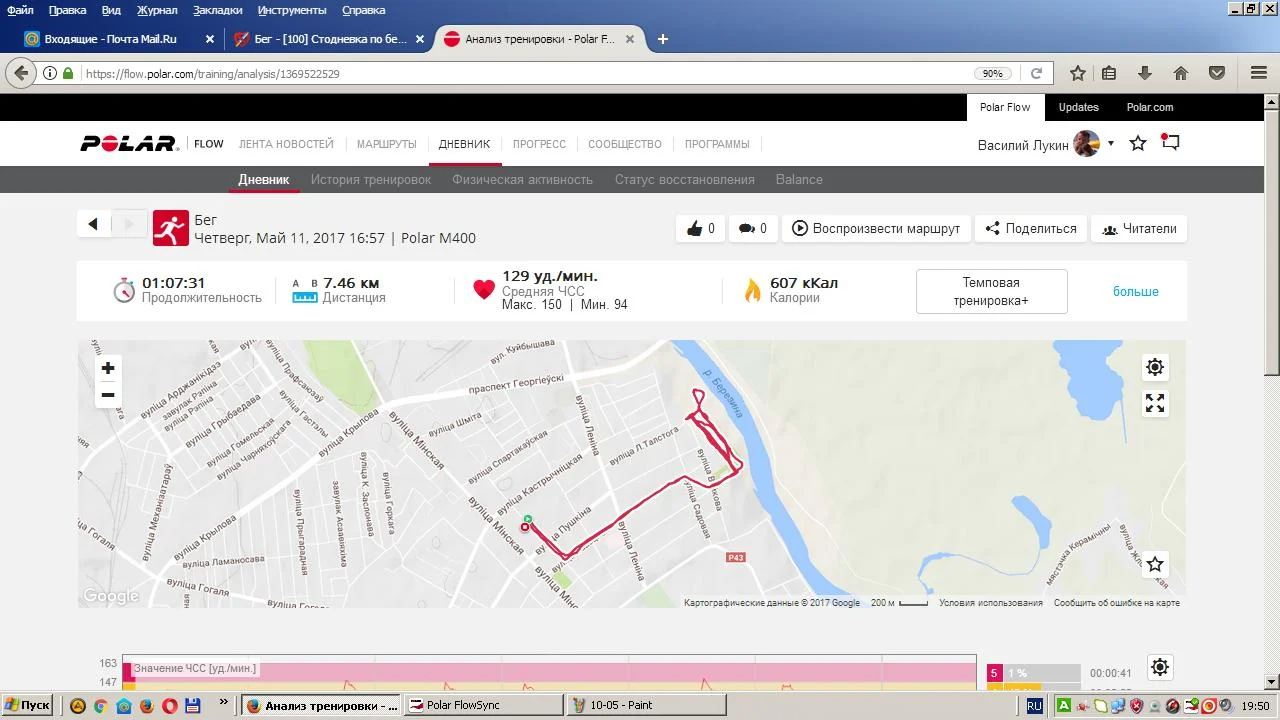The height and width of the screenshot is (720, 1280).
Task: Open the Лента новостей navigation item
Action: pyautogui.click(x=286, y=144)
